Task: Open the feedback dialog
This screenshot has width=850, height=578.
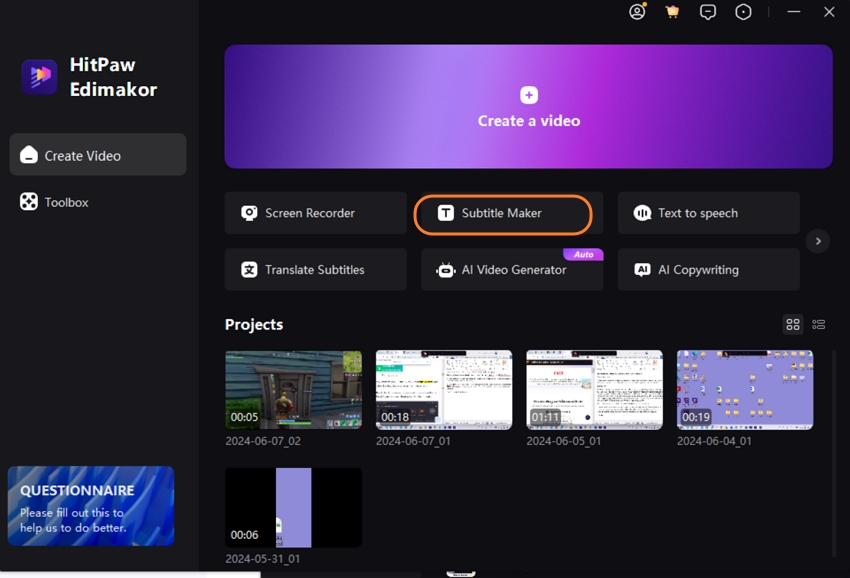Action: pyautogui.click(x=708, y=12)
